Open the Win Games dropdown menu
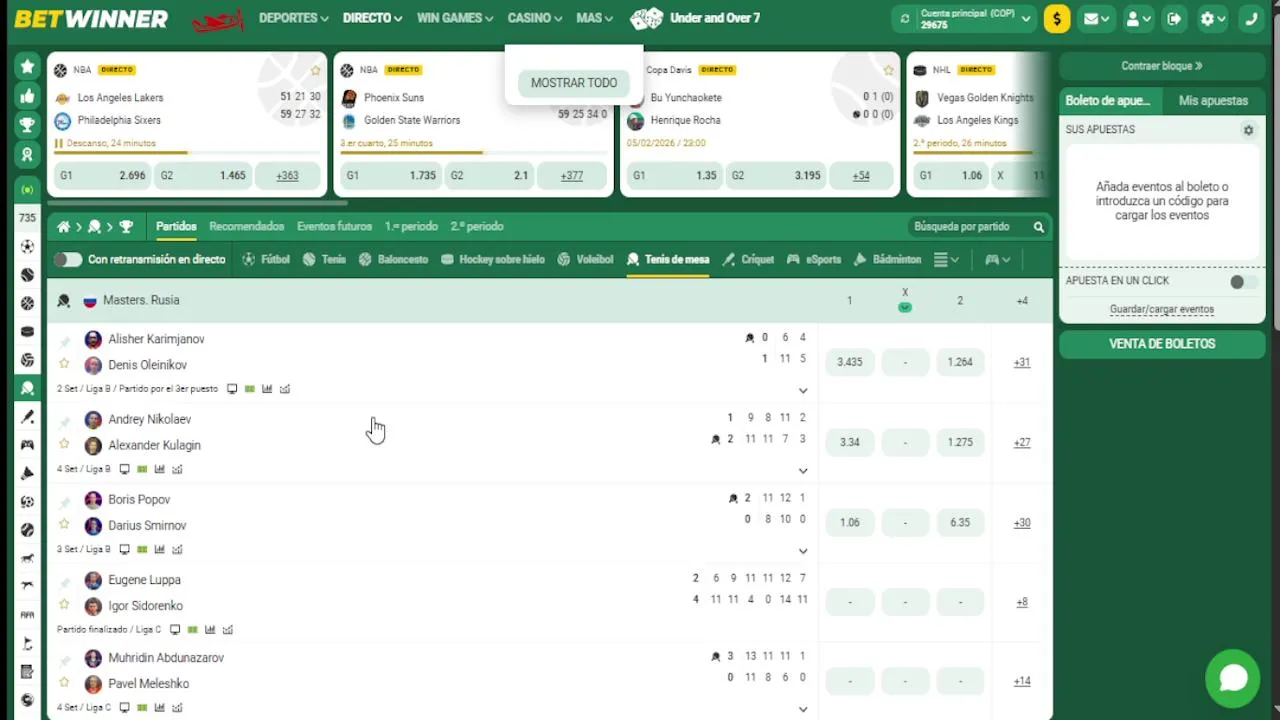 coord(455,18)
